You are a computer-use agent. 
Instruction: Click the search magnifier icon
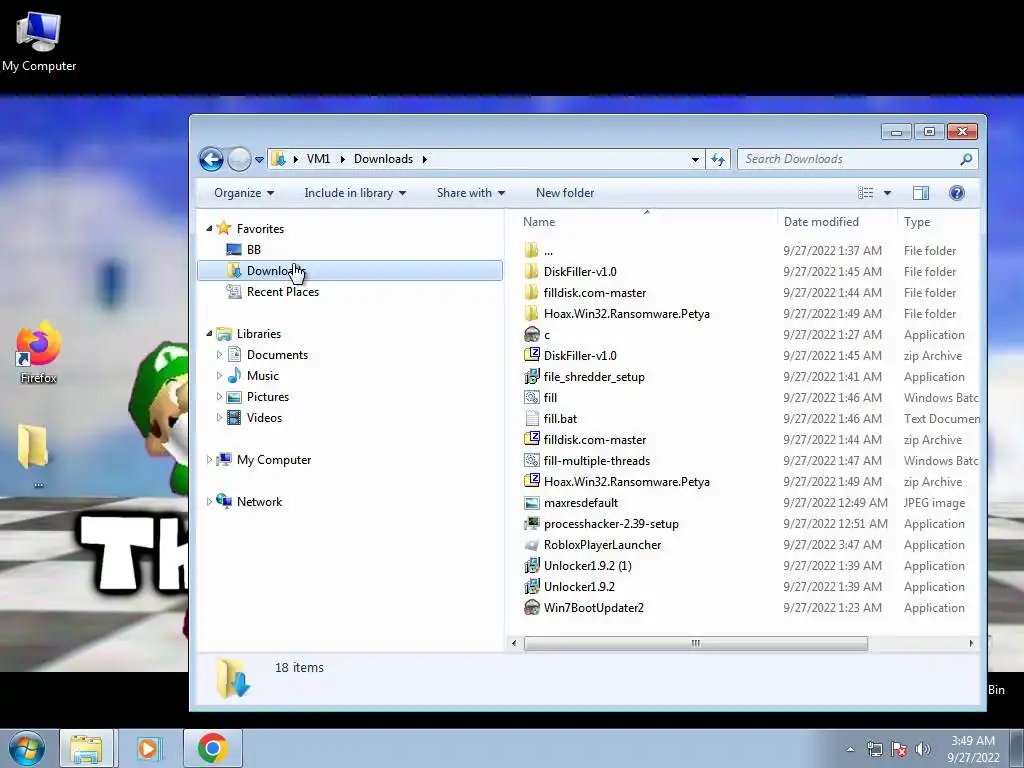966,159
